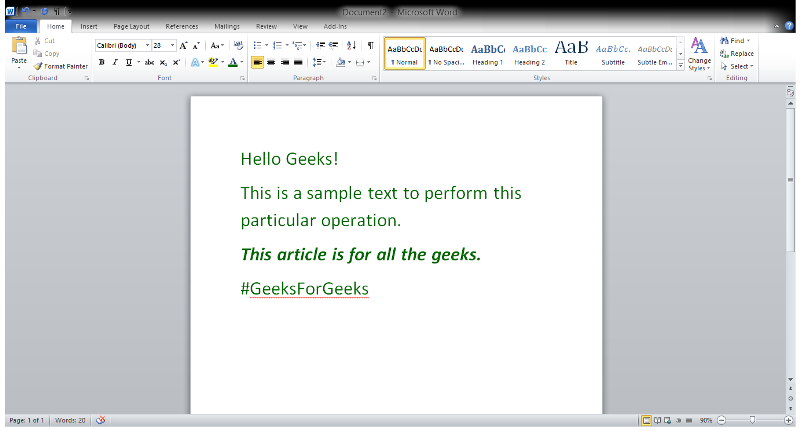Sort the text with the A-Z icon

point(351,45)
